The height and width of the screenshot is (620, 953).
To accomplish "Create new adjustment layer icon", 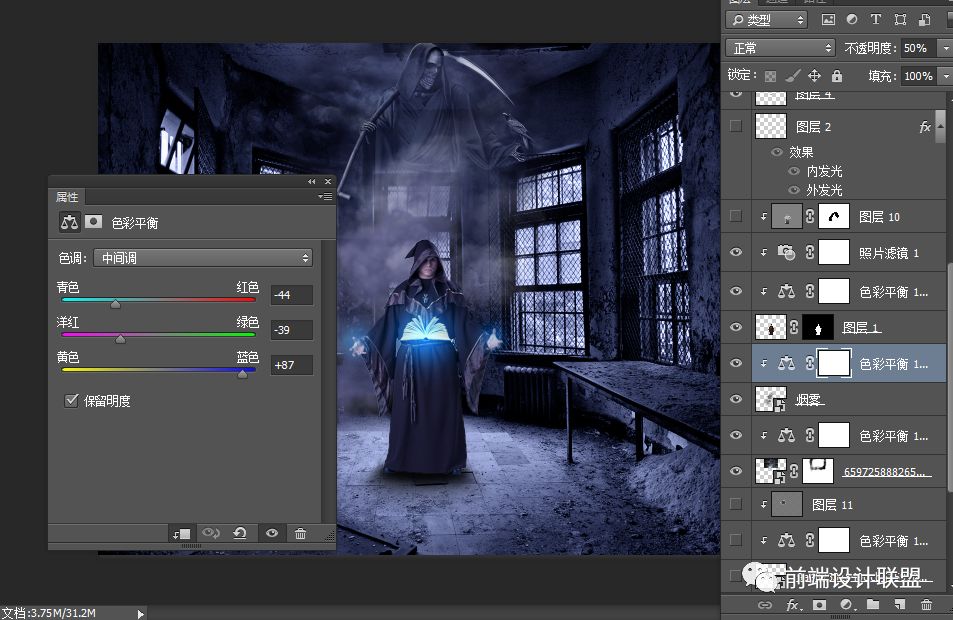I will pos(847,605).
